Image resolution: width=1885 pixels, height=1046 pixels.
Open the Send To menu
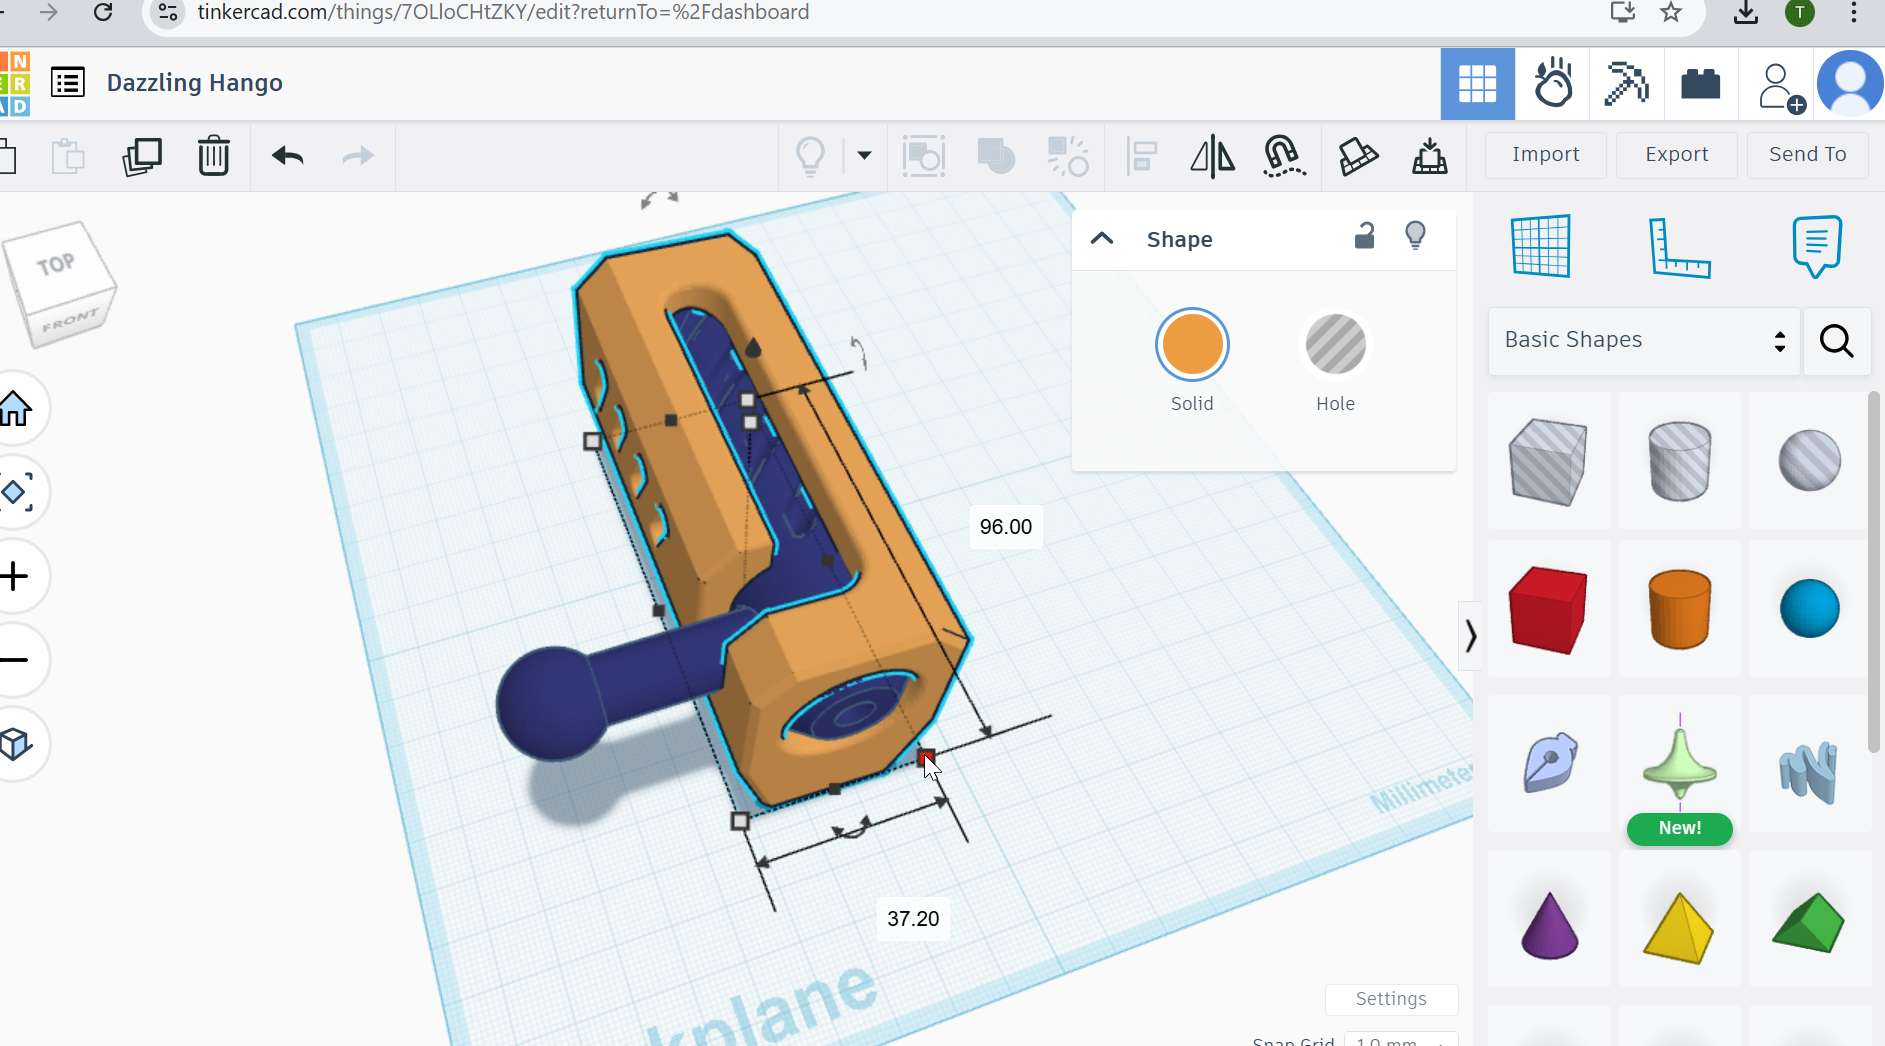[x=1807, y=155]
